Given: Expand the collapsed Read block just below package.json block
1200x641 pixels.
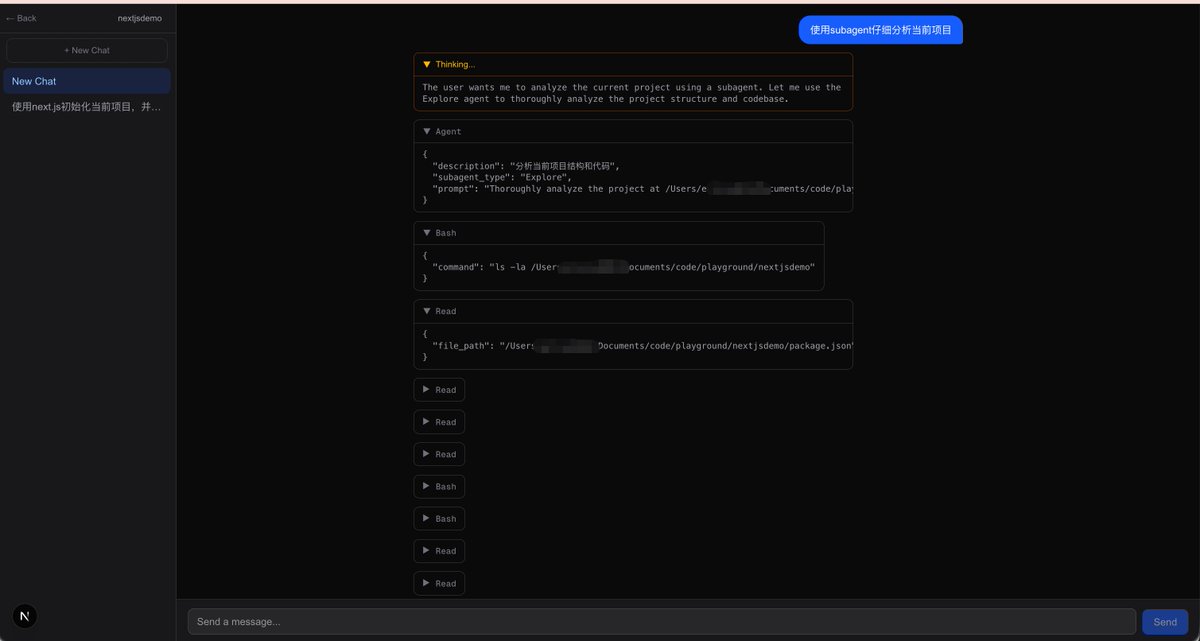Looking at the screenshot, I should [439, 390].
